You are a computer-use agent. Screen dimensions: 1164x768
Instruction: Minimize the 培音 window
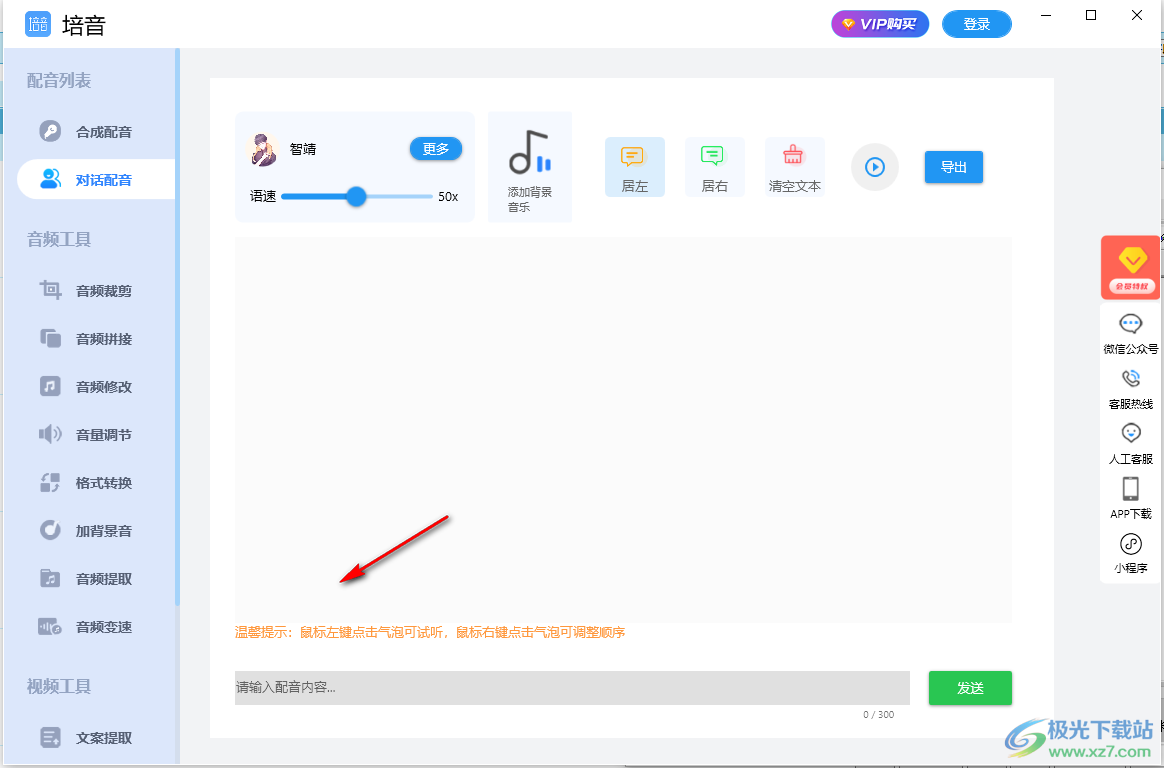1046,16
